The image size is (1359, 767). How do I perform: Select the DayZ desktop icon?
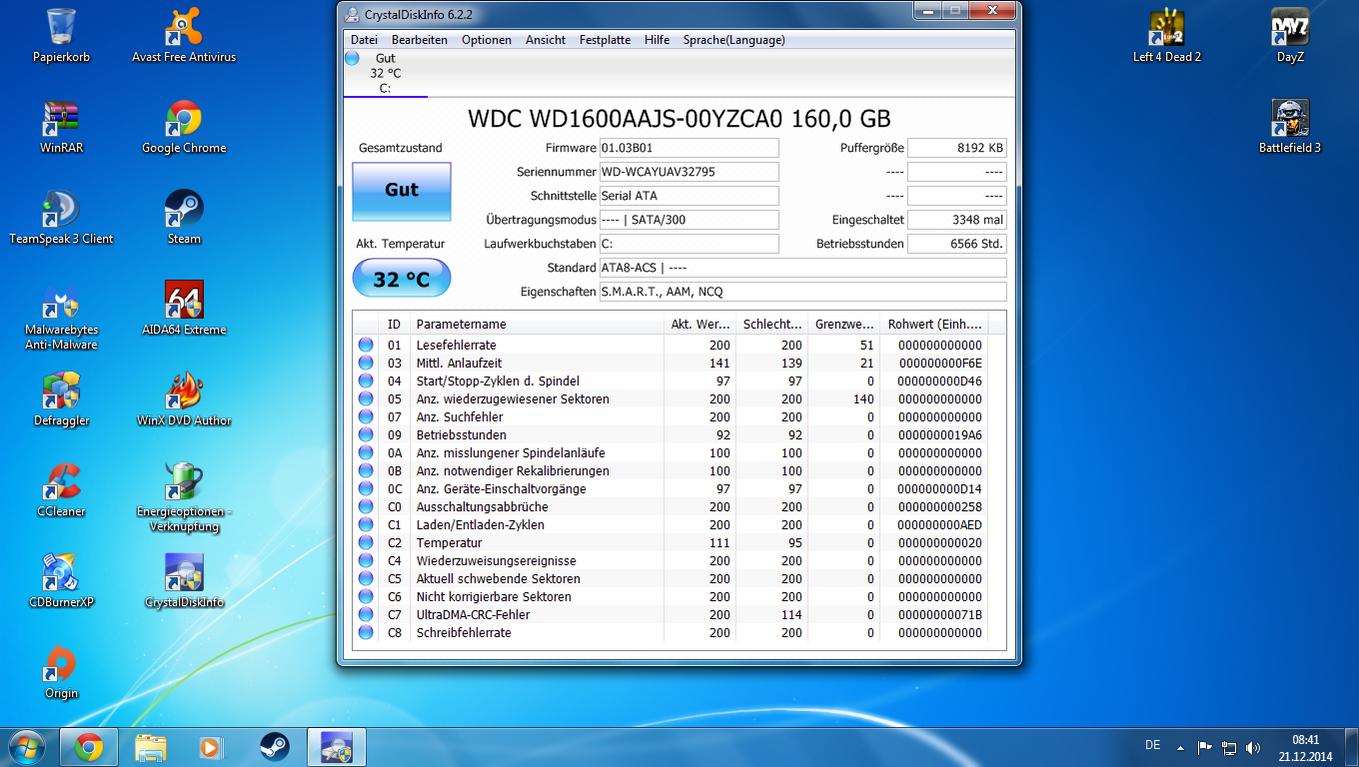pyautogui.click(x=1290, y=36)
